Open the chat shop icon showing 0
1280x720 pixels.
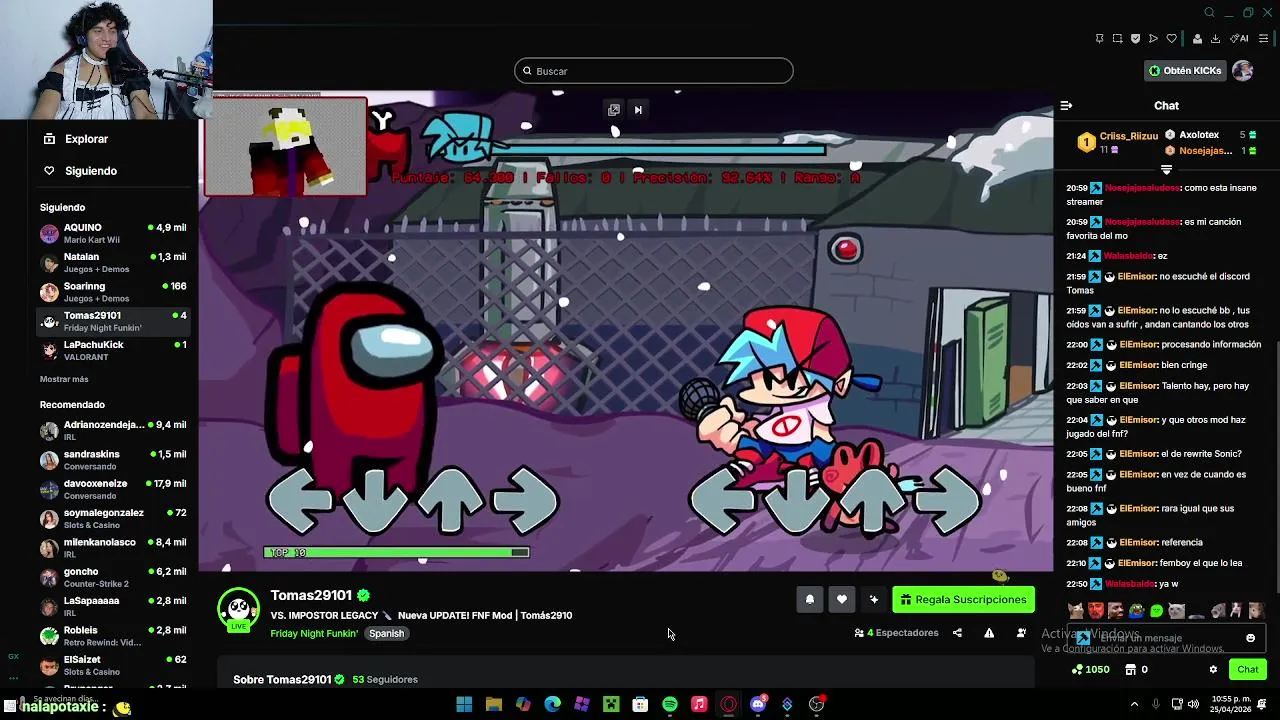pyautogui.click(x=1137, y=669)
